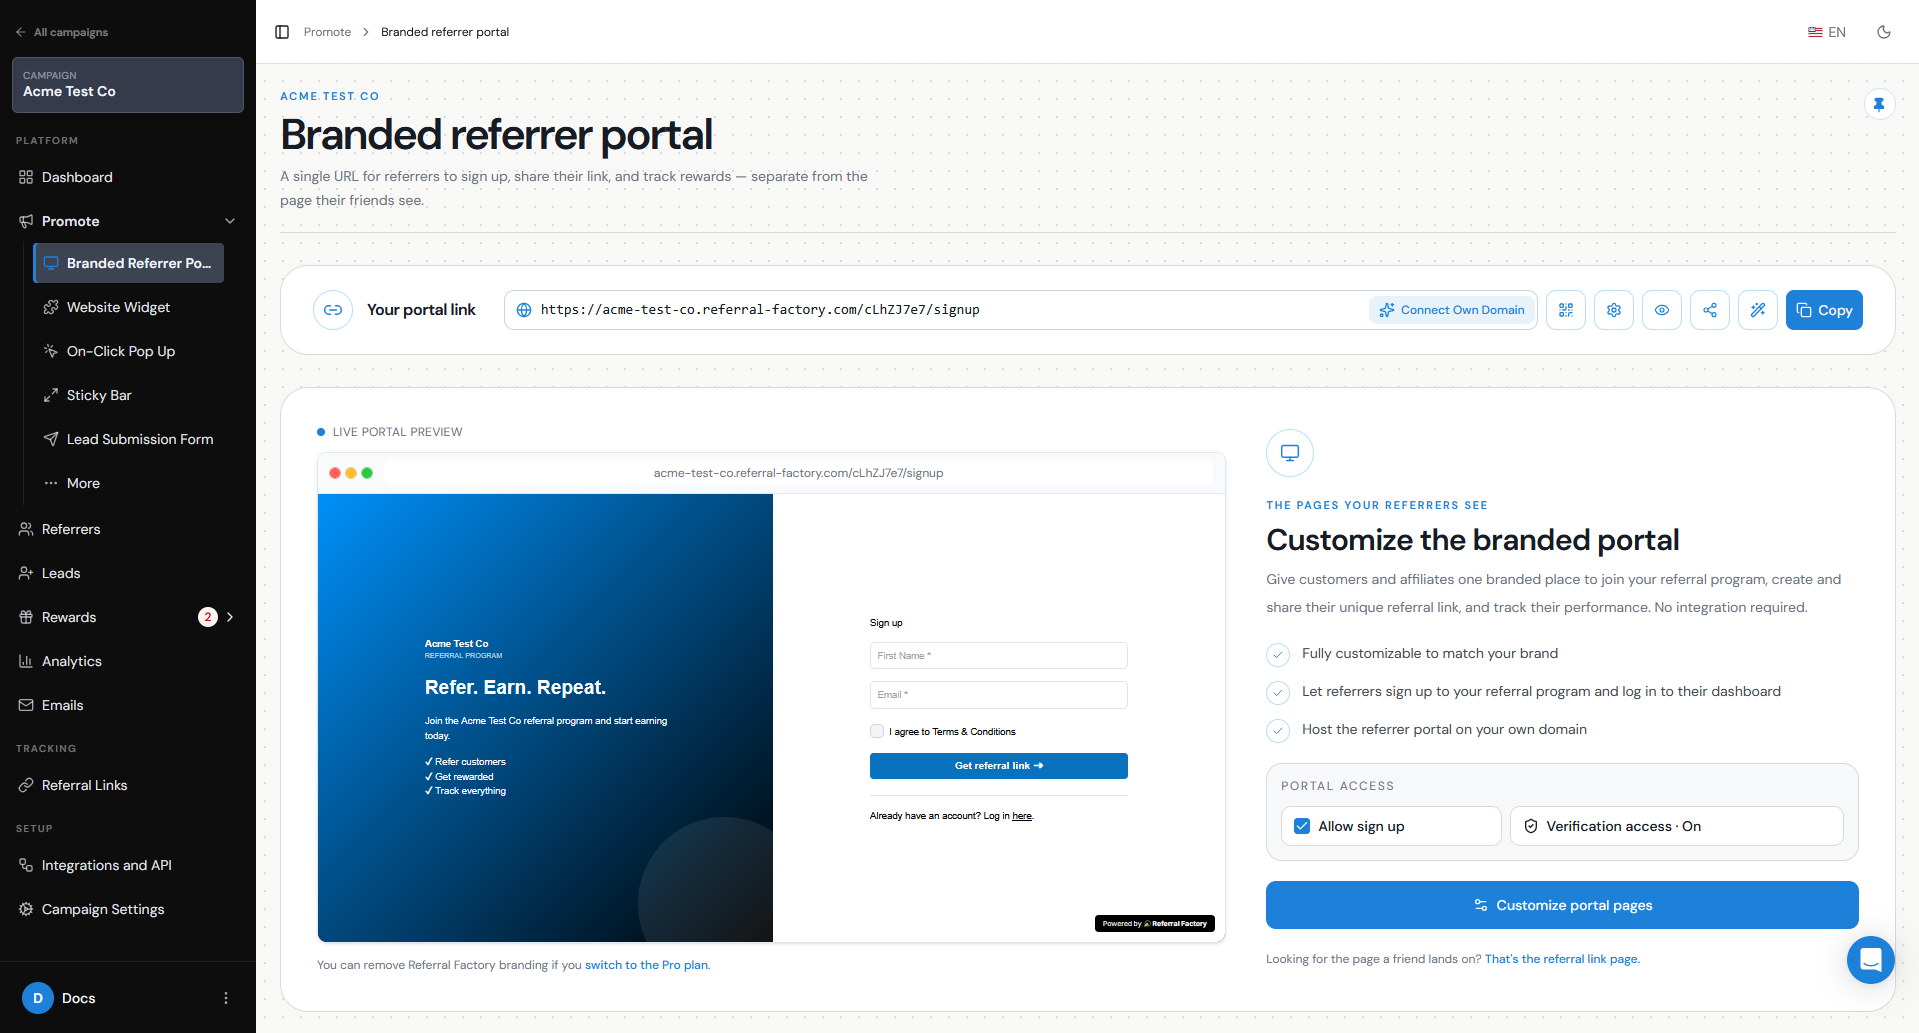Open the Acme Test Co campaign selector

point(128,85)
